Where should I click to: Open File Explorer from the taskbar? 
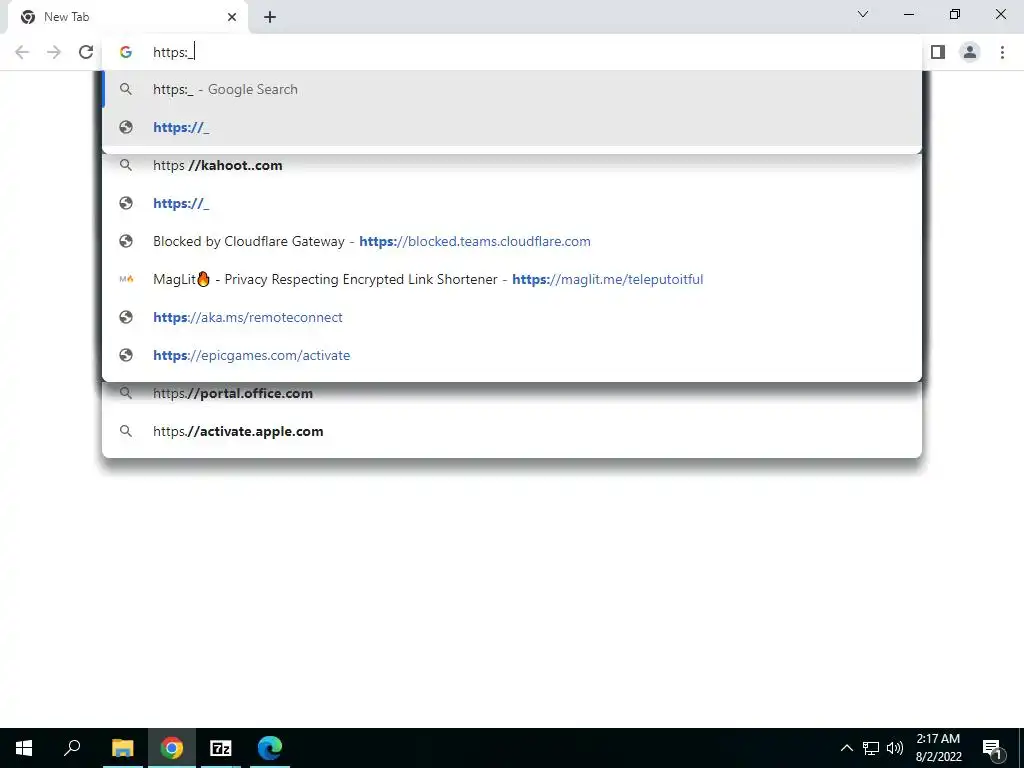pos(123,748)
